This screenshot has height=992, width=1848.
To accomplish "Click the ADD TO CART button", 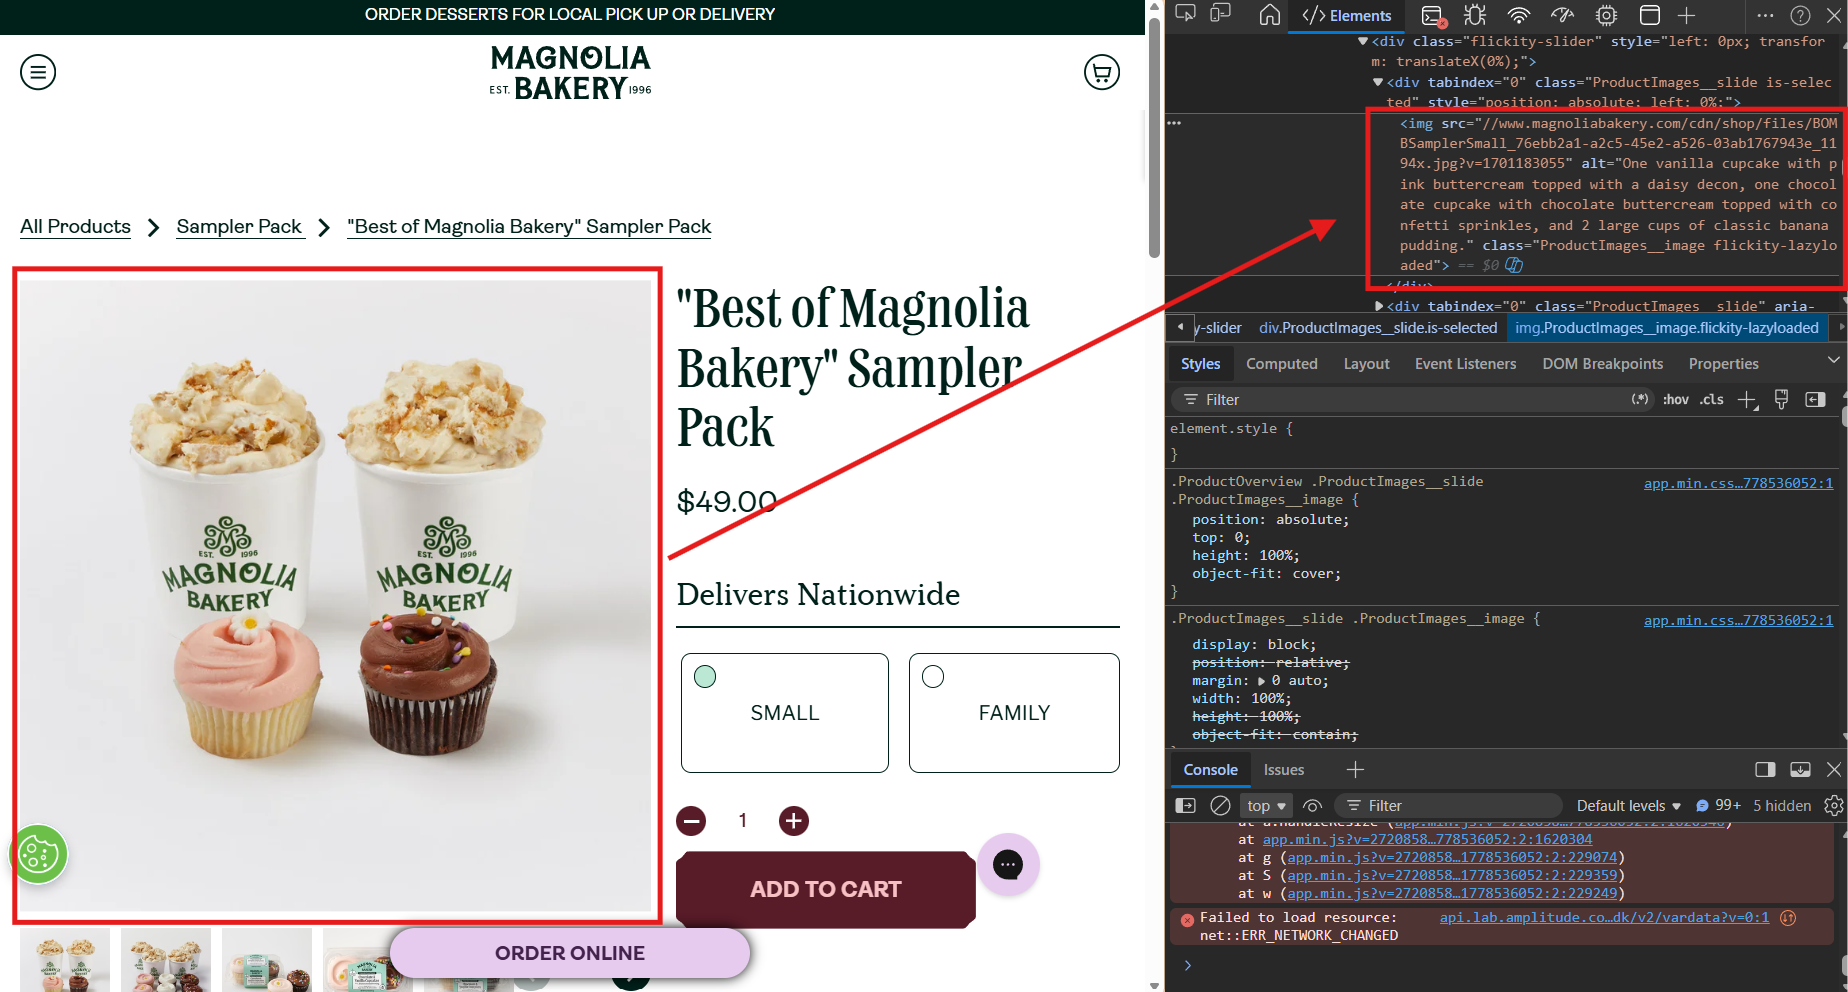I will pyautogui.click(x=826, y=889).
